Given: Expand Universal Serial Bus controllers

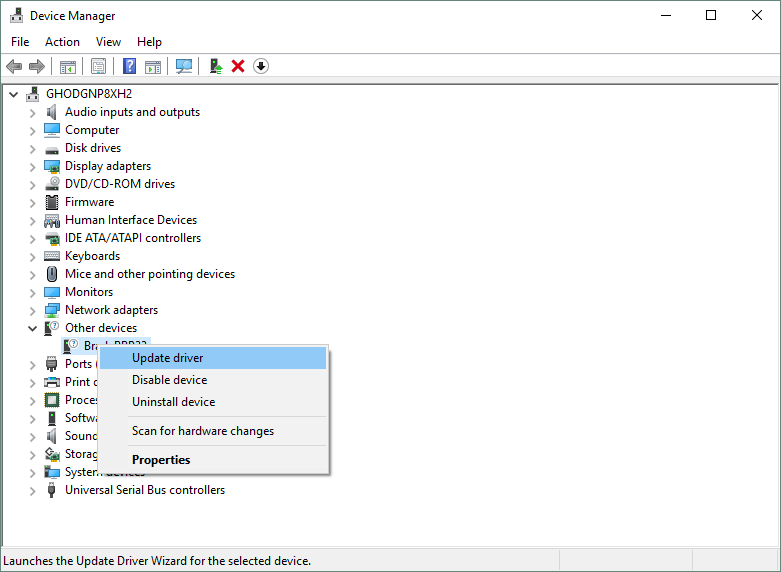Looking at the screenshot, I should (x=32, y=490).
